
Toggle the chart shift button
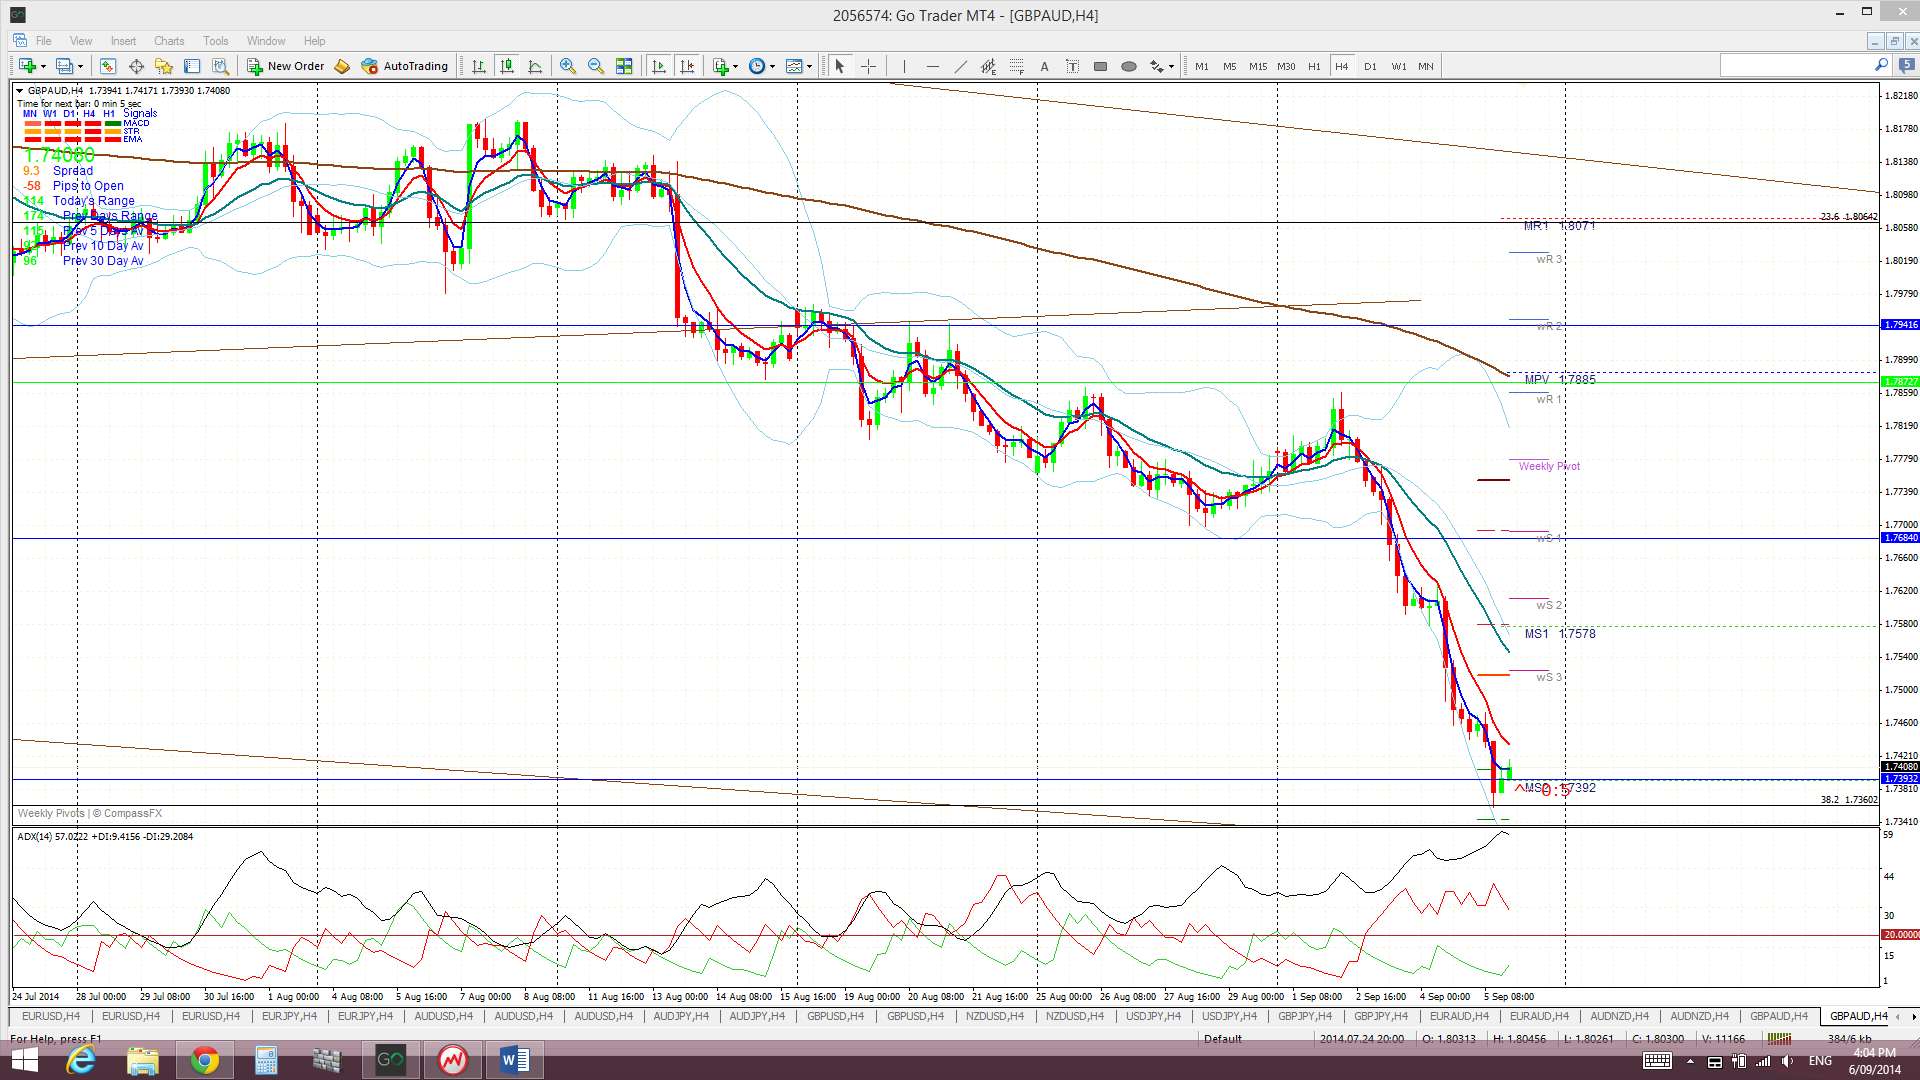pos(687,66)
